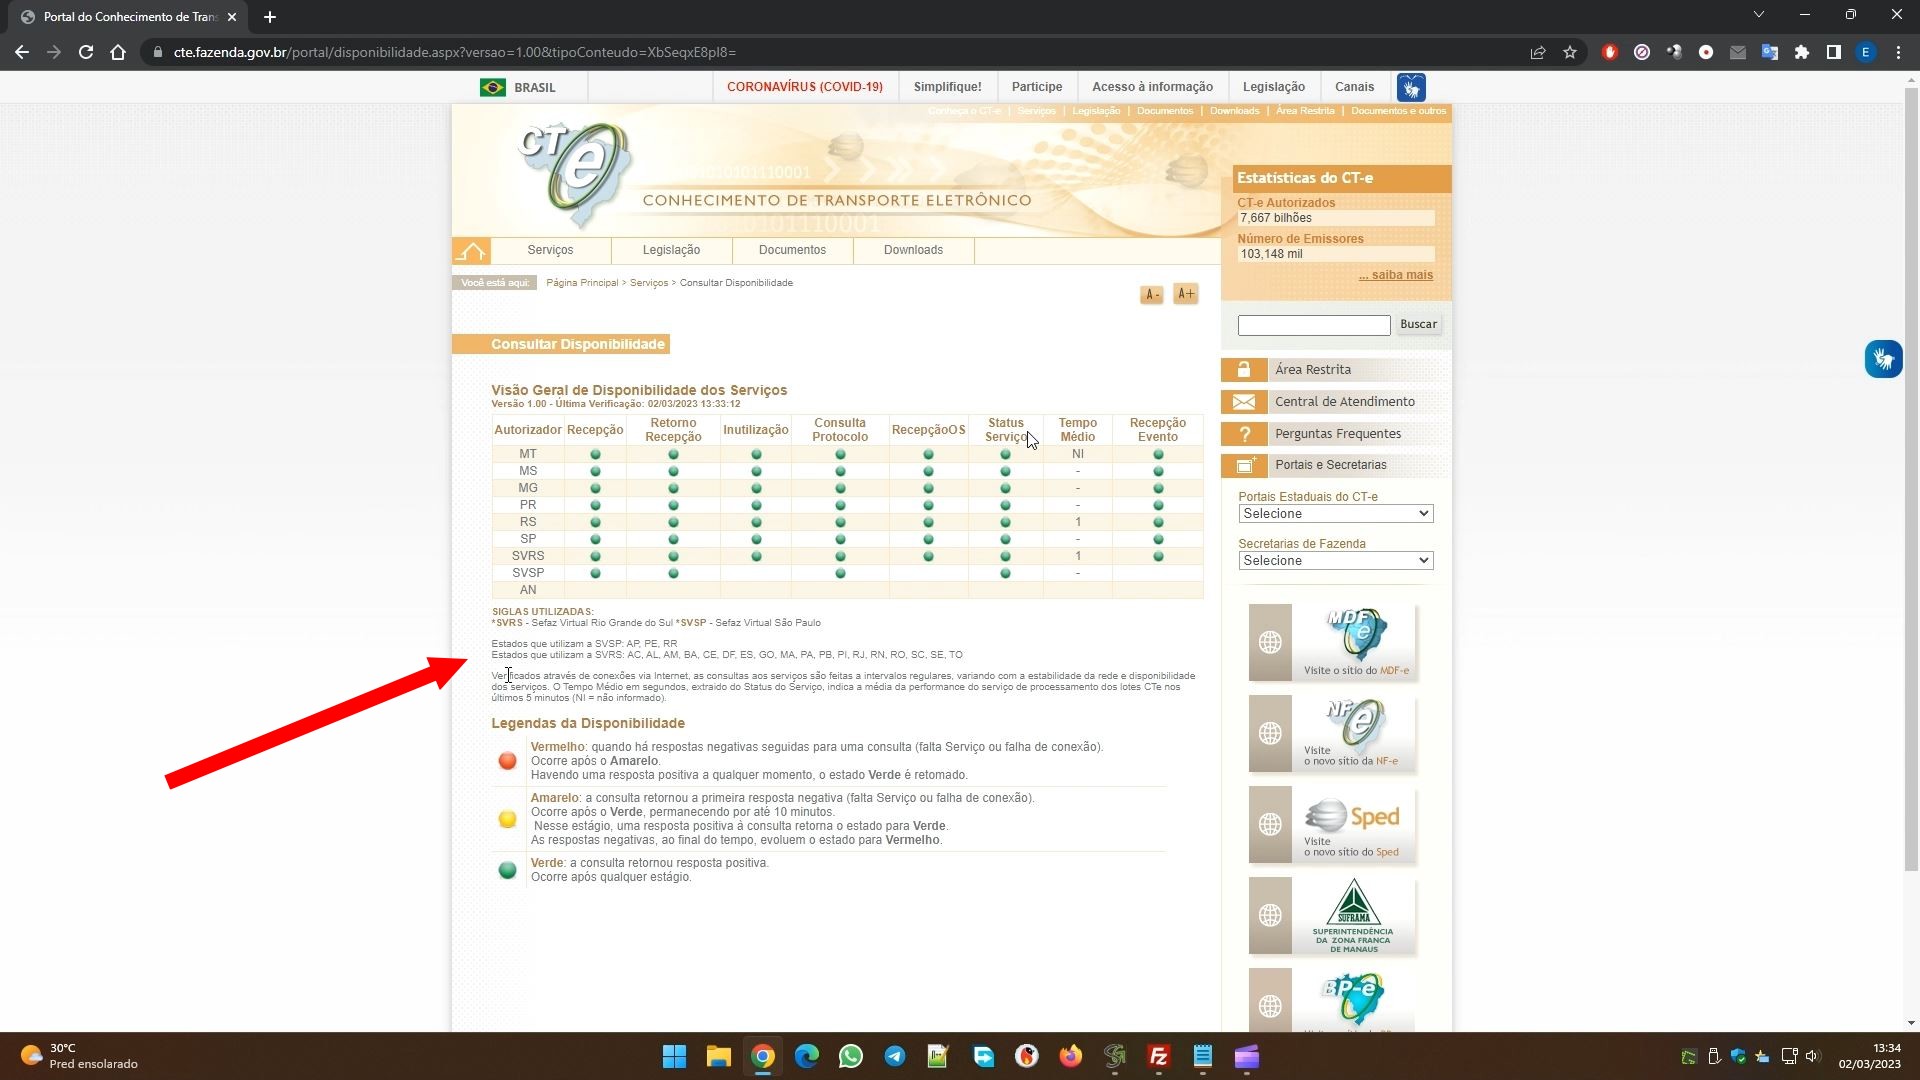Screen dimensions: 1920x1080
Task: Bookmark this page with the star icon
Action: (x=1570, y=52)
